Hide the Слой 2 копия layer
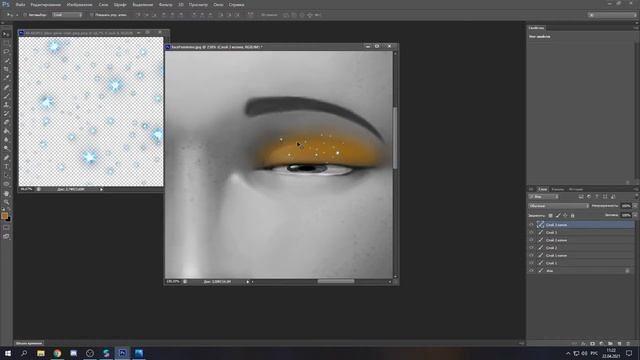640x360 pixels. point(531,240)
